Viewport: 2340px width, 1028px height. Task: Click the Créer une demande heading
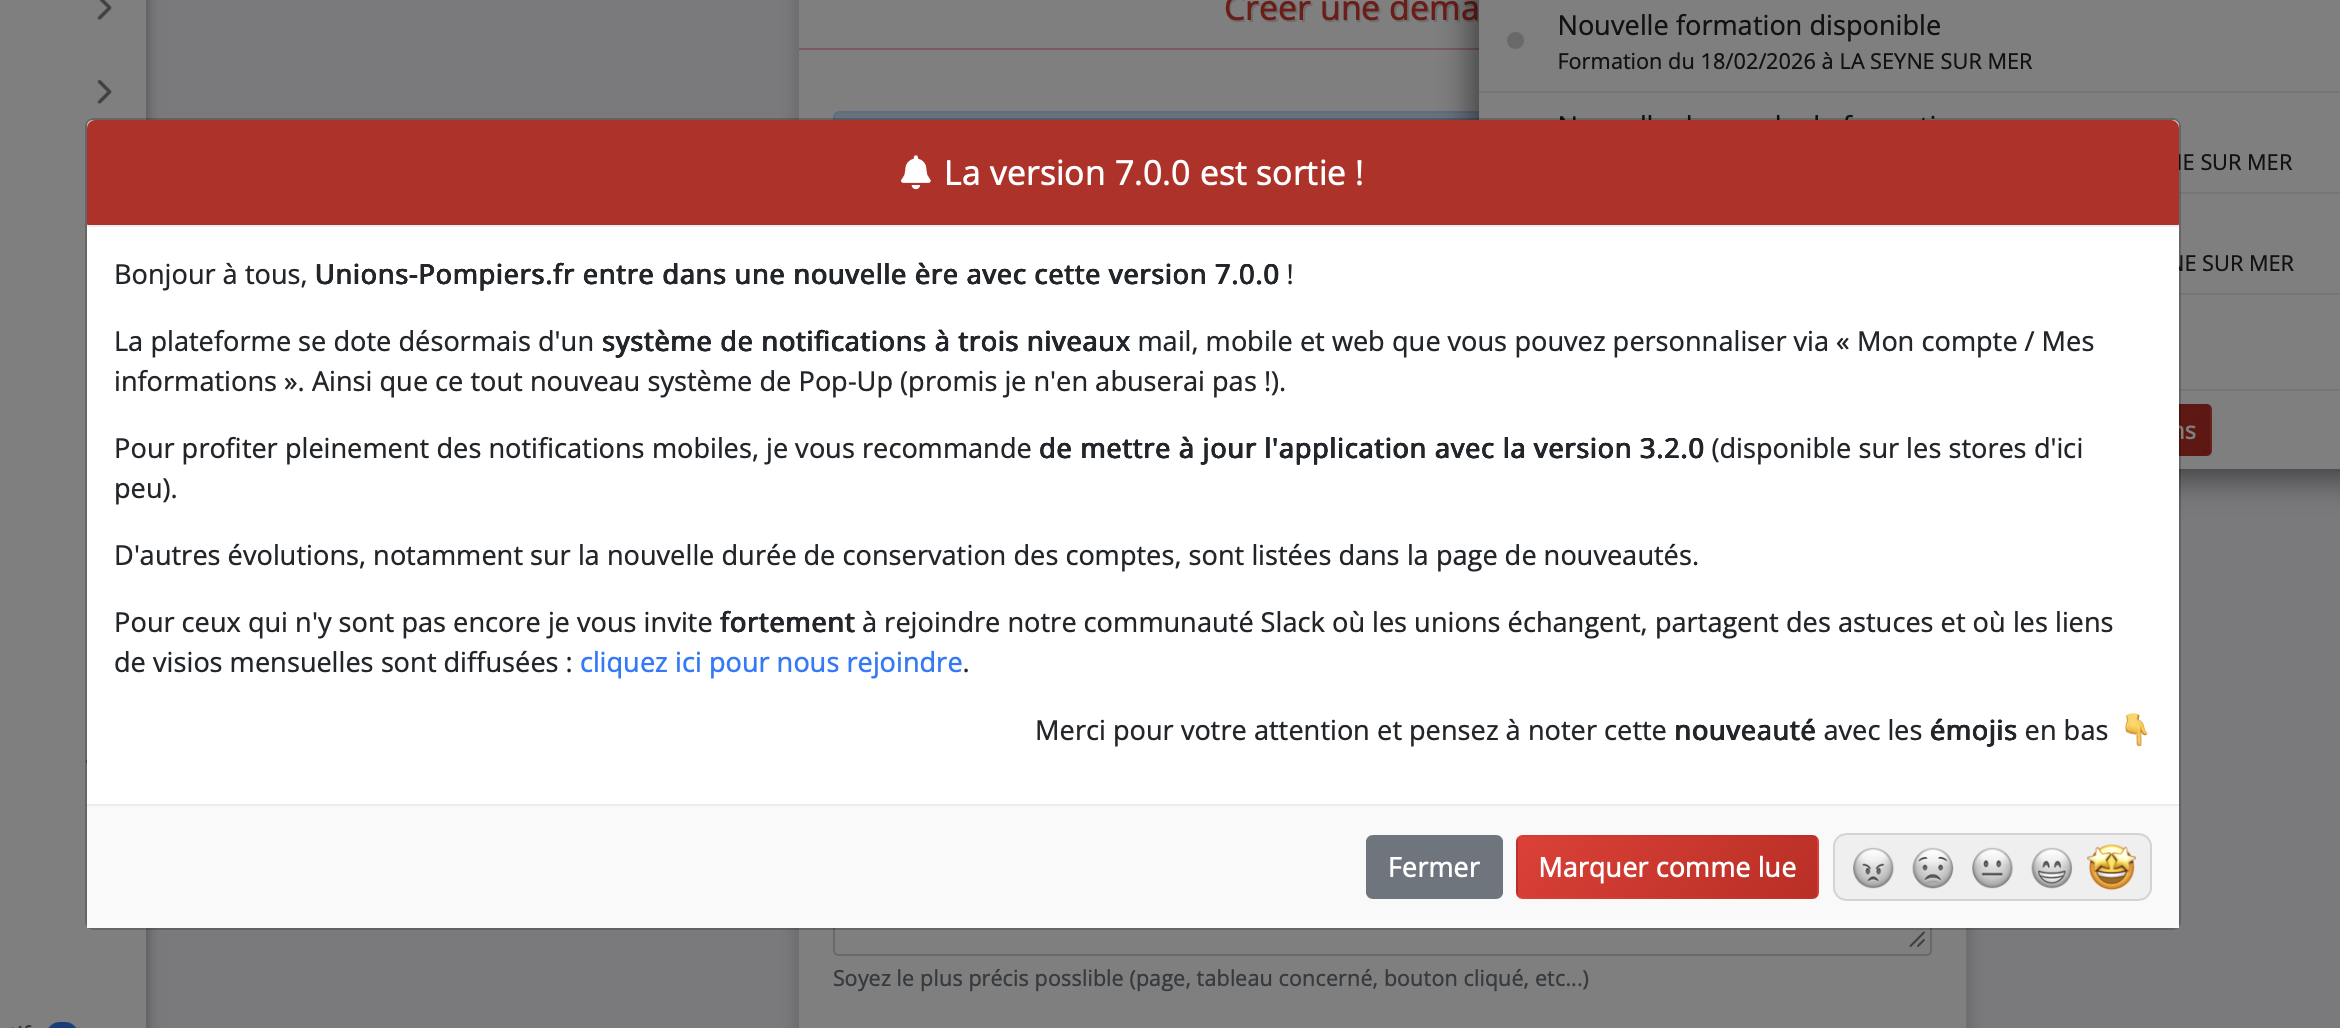coord(1352,12)
